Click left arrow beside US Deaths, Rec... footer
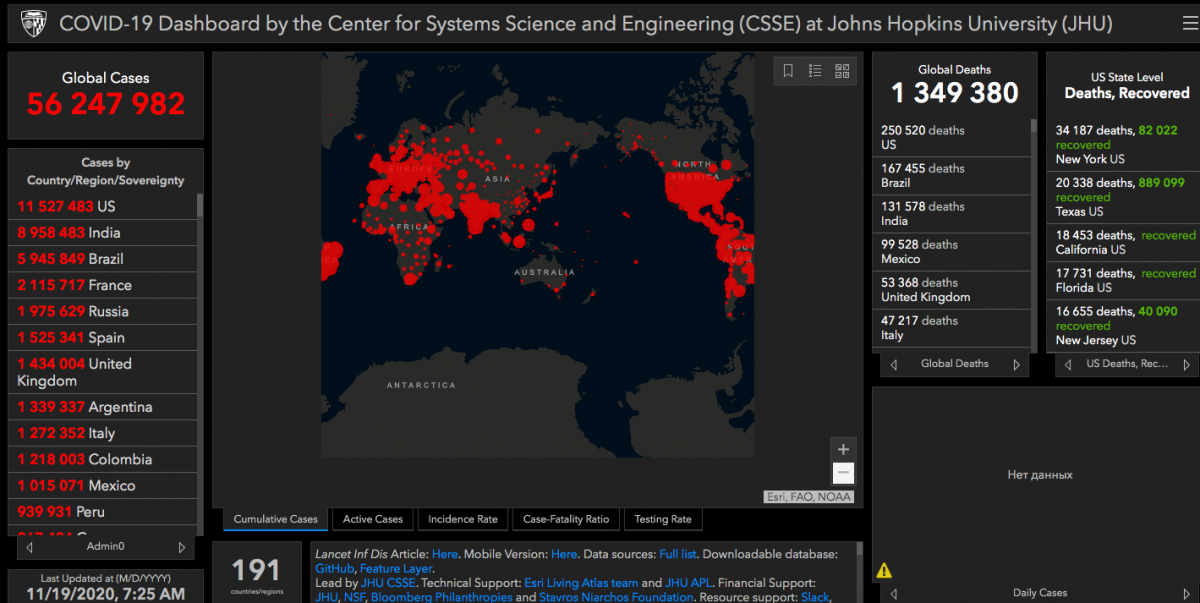This screenshot has width=1200, height=603. point(1070,364)
